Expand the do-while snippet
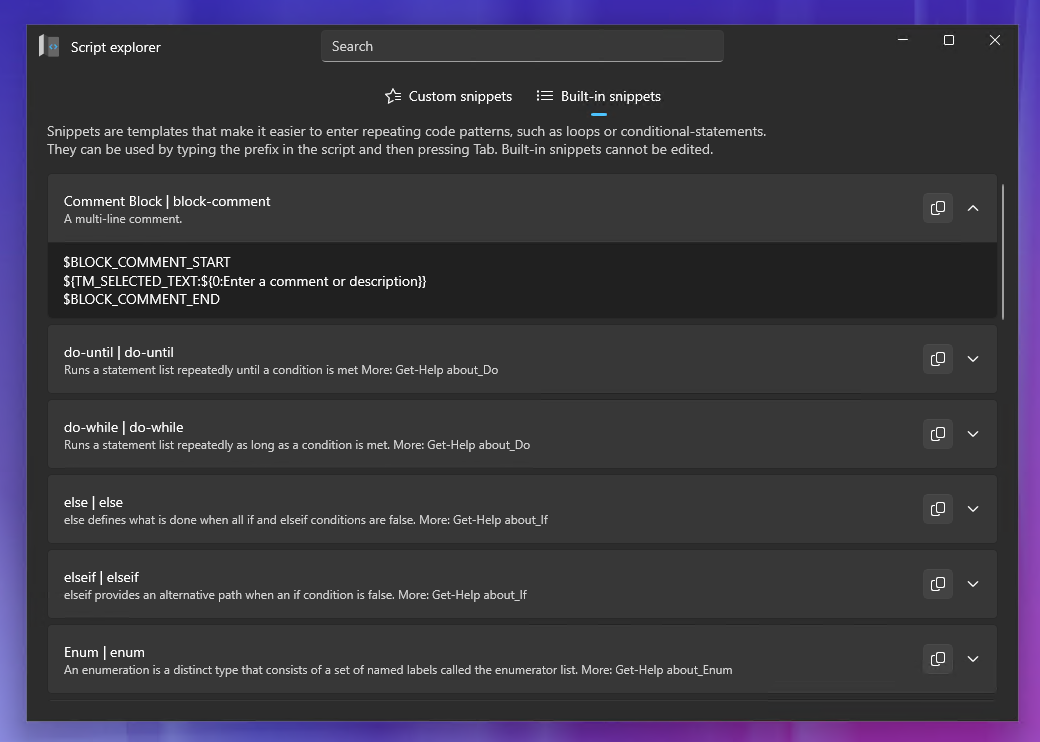This screenshot has height=742, width=1040. click(x=972, y=434)
